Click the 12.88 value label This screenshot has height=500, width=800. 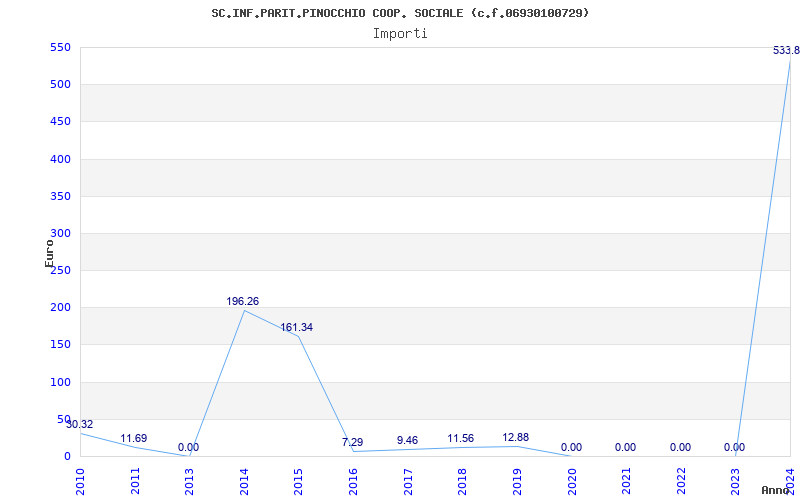pyautogui.click(x=515, y=437)
